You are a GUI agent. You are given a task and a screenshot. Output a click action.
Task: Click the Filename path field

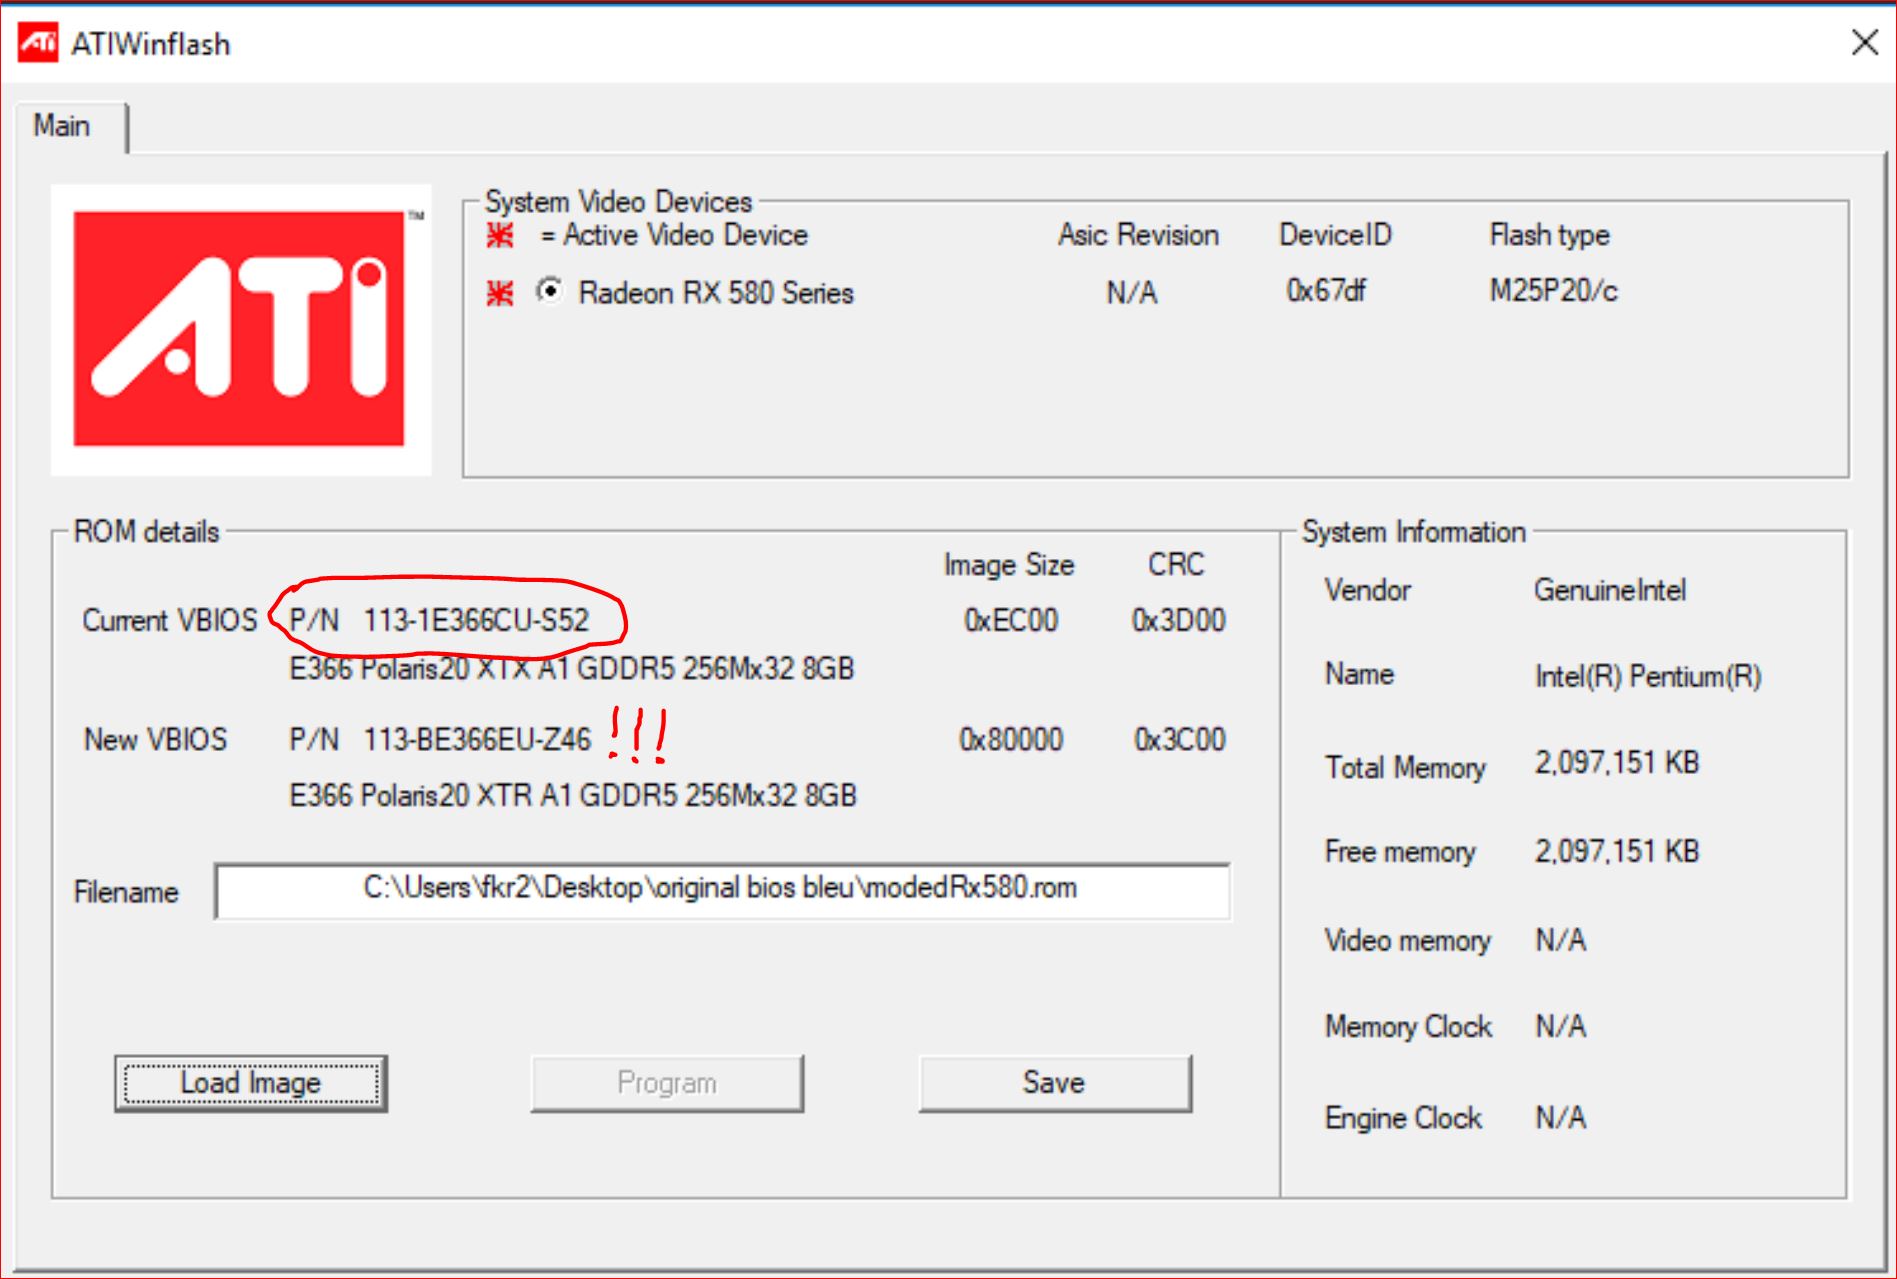[x=722, y=891]
